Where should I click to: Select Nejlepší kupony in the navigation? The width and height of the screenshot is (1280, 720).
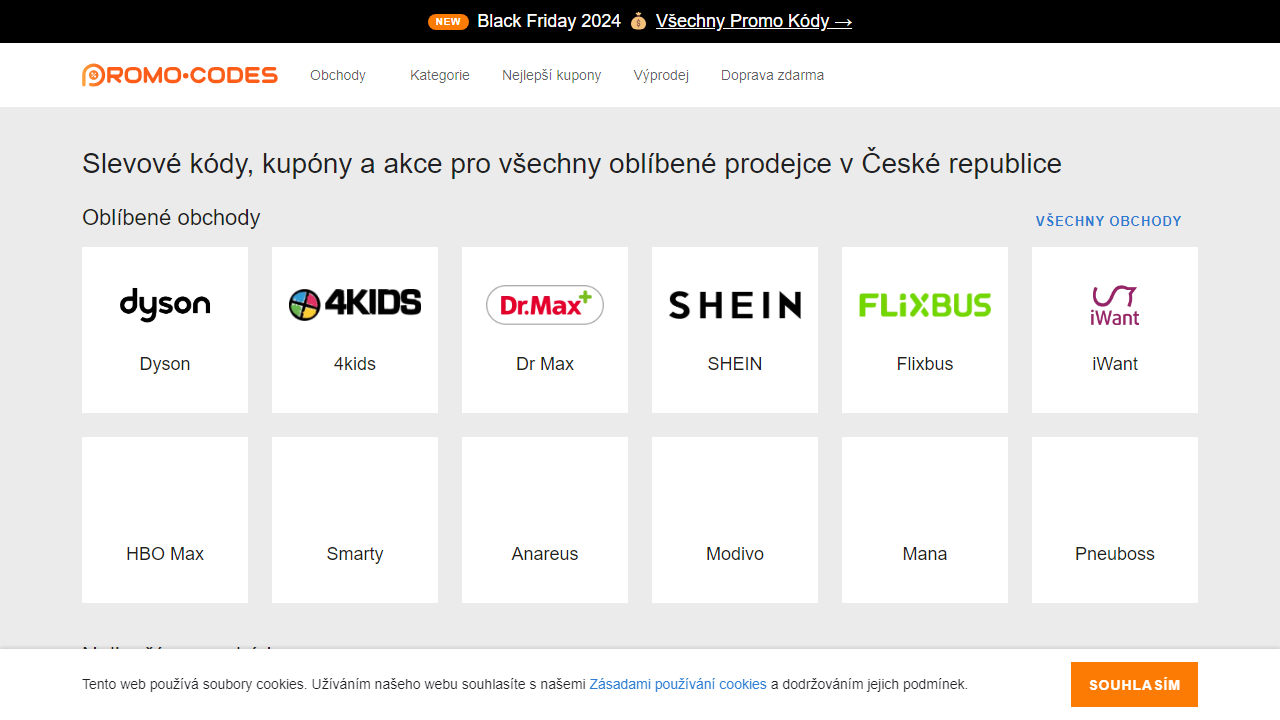[x=551, y=75]
